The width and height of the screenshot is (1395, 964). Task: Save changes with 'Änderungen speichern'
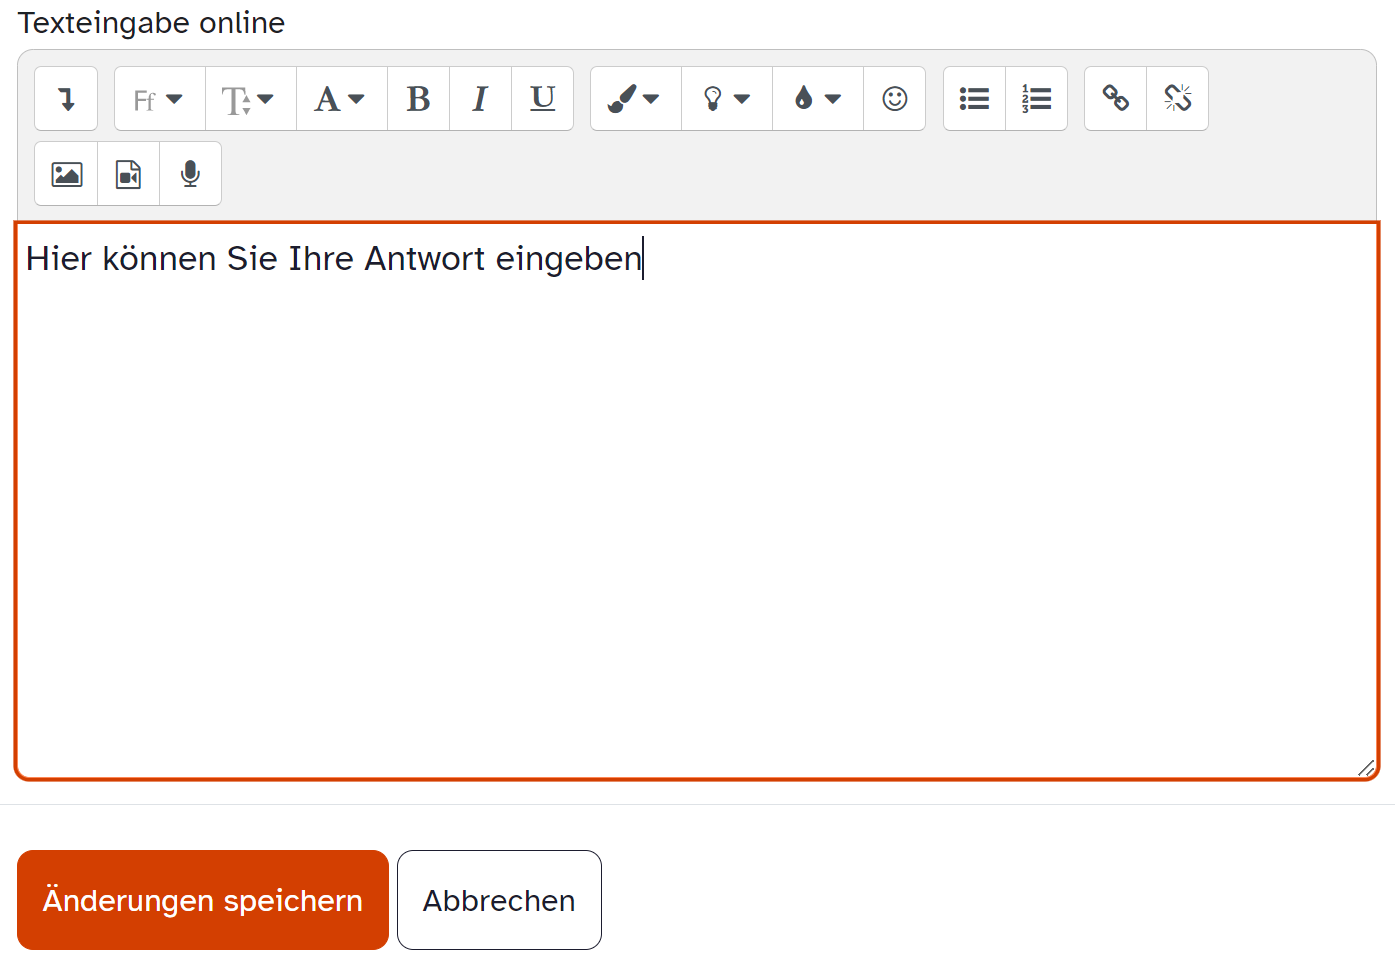pyautogui.click(x=202, y=899)
